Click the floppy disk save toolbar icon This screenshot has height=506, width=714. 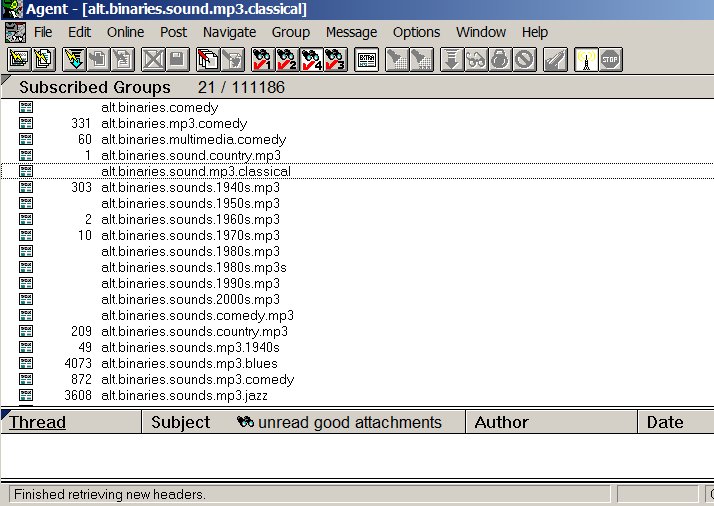click(x=177, y=59)
